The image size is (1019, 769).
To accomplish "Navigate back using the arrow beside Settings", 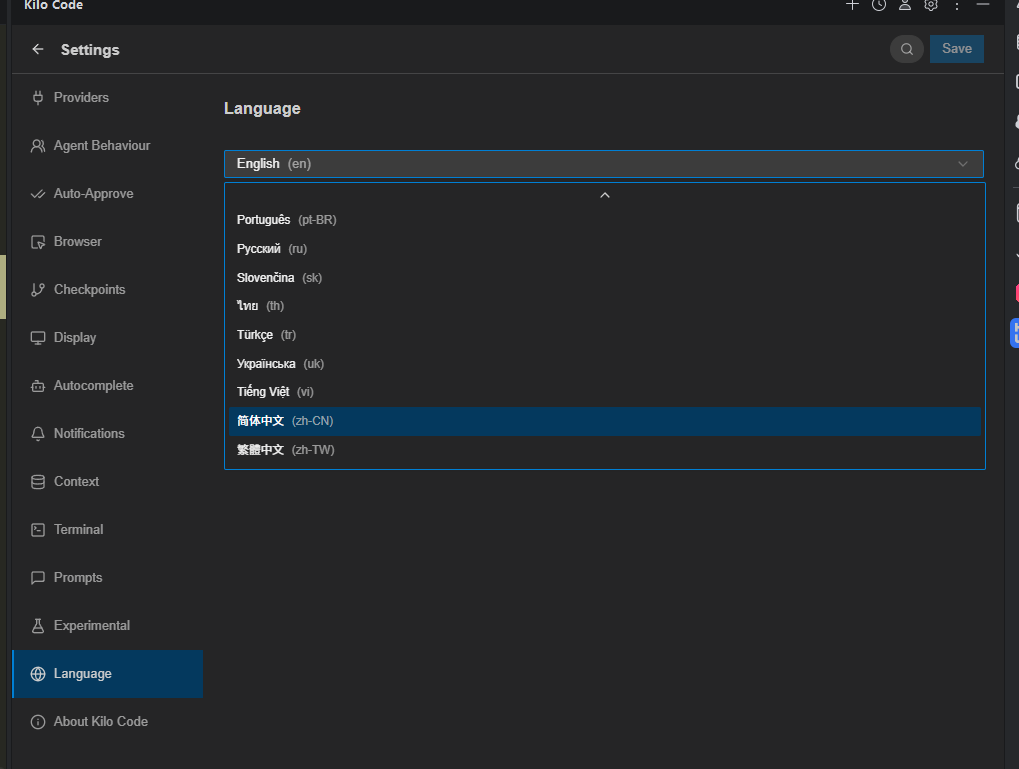I will point(37,48).
